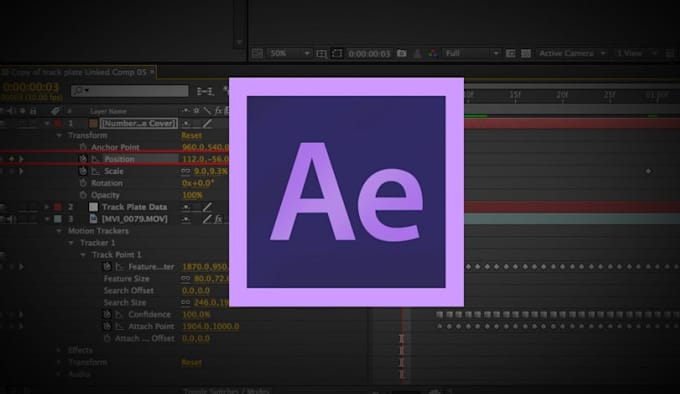This screenshot has width=680, height=394.
Task: Click fx switch on MVI_0079.MOV layer
Action: click(x=218, y=219)
